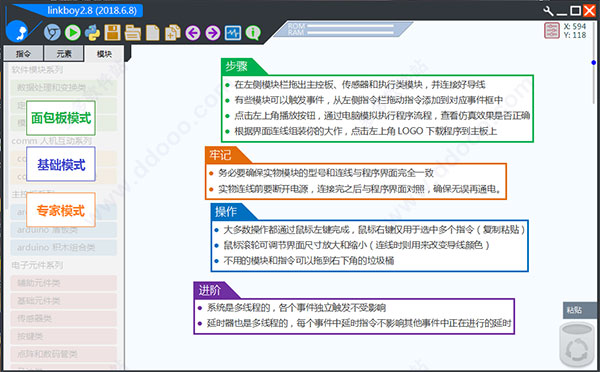
Task: Click text line 系统是多线程的
Action: (x=296, y=308)
